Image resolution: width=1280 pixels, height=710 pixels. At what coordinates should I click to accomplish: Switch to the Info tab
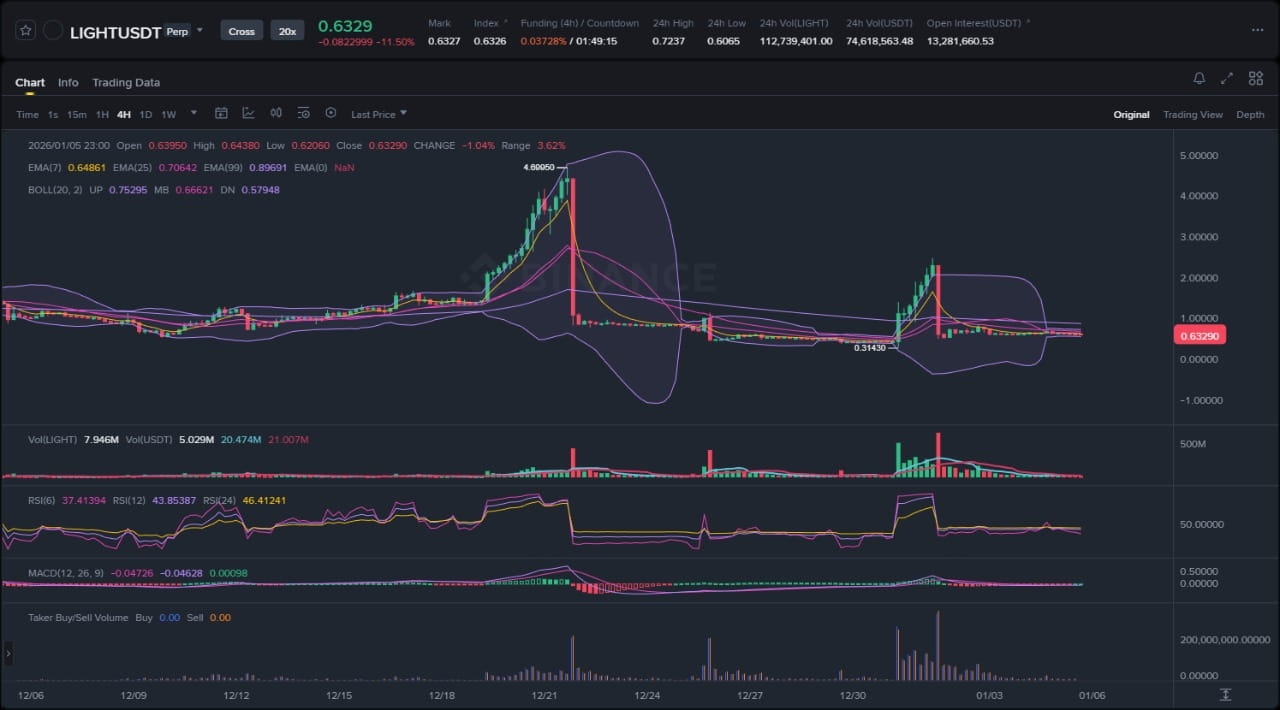[x=68, y=82]
